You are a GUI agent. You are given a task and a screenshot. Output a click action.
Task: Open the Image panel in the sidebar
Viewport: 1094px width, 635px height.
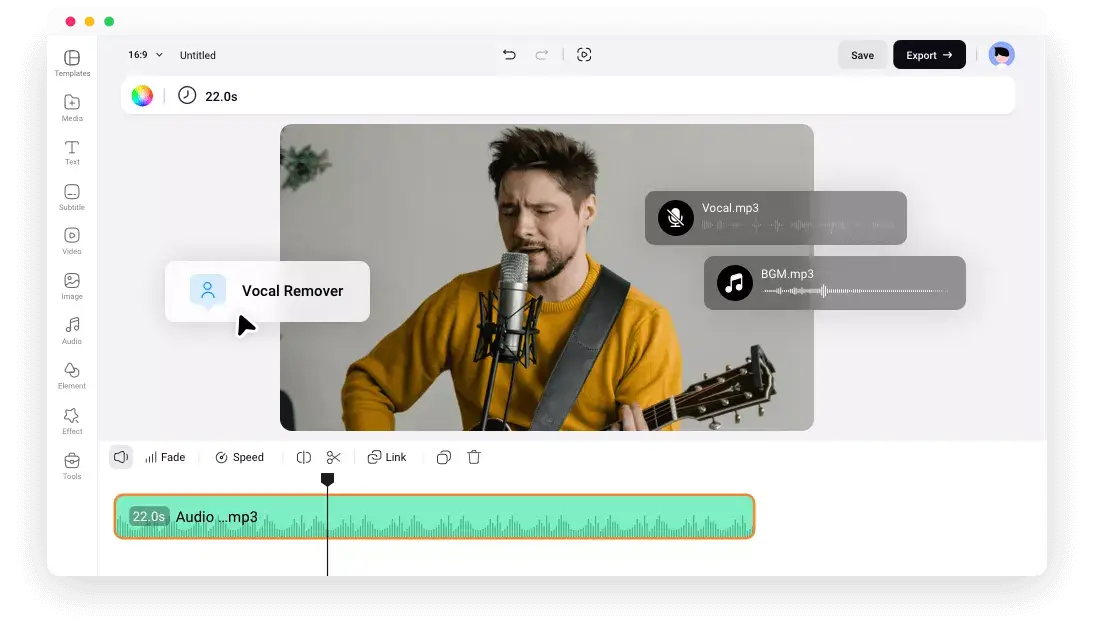point(72,287)
